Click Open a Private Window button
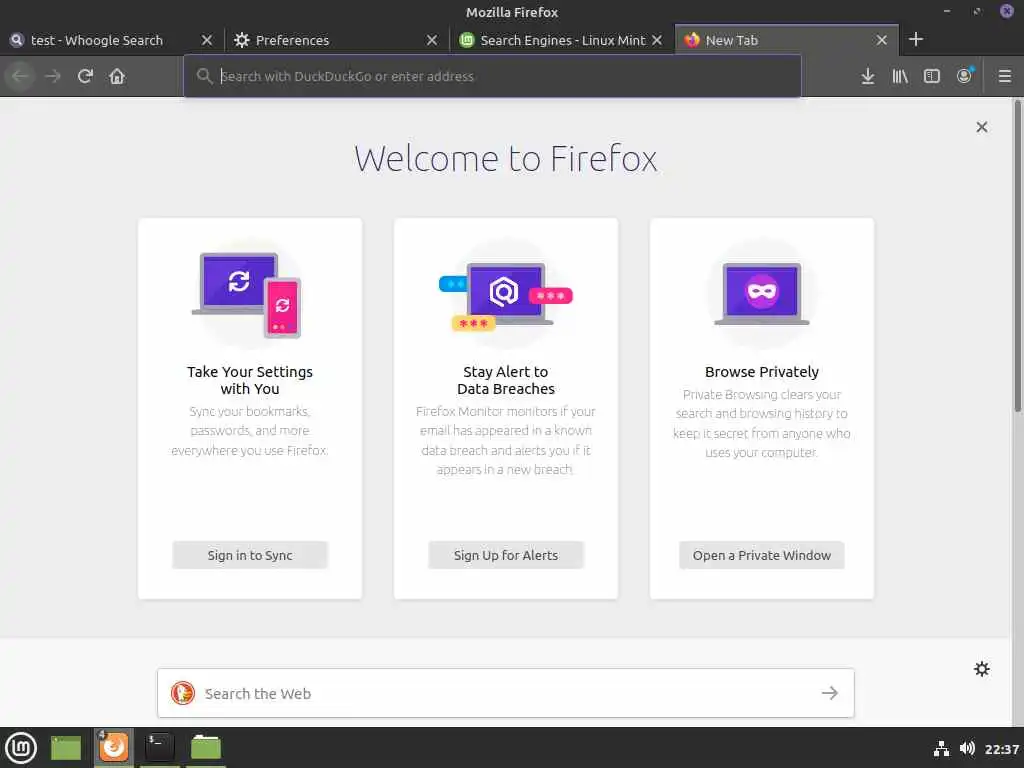The width and height of the screenshot is (1024, 768). 761,555
